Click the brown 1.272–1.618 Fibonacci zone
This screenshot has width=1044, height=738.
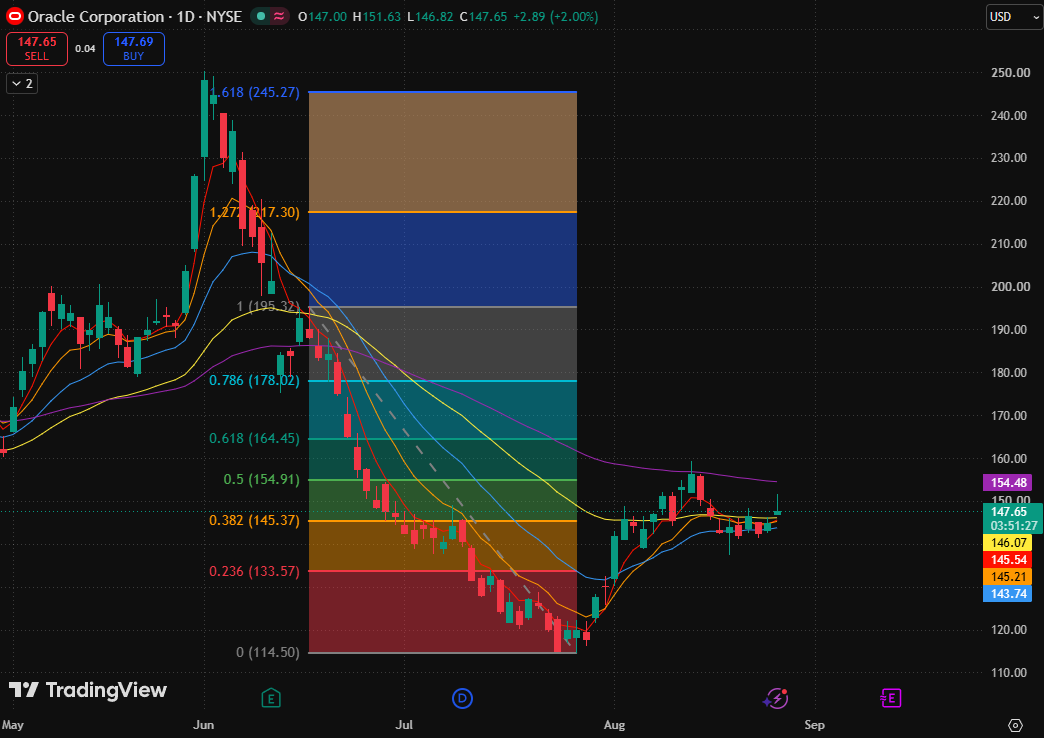(443, 152)
